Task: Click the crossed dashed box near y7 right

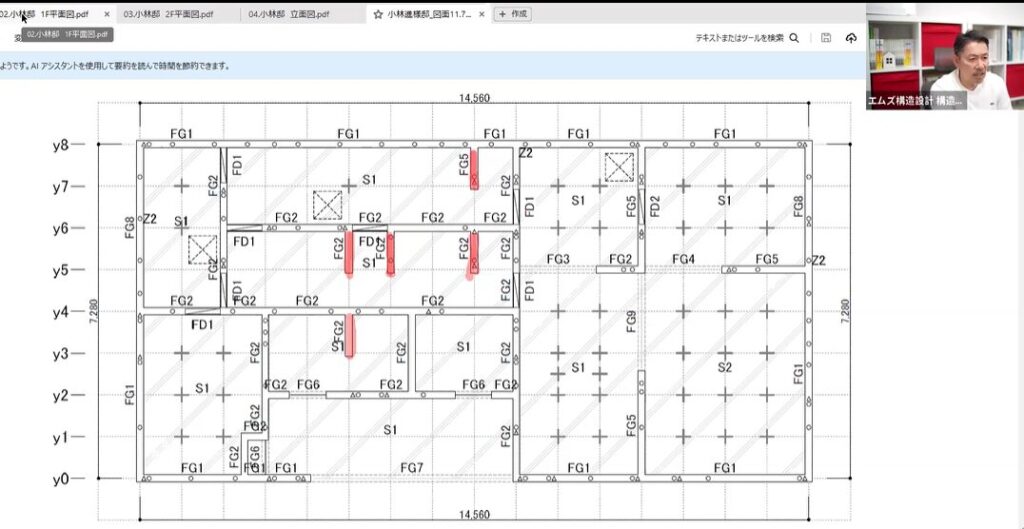Action: [x=619, y=167]
